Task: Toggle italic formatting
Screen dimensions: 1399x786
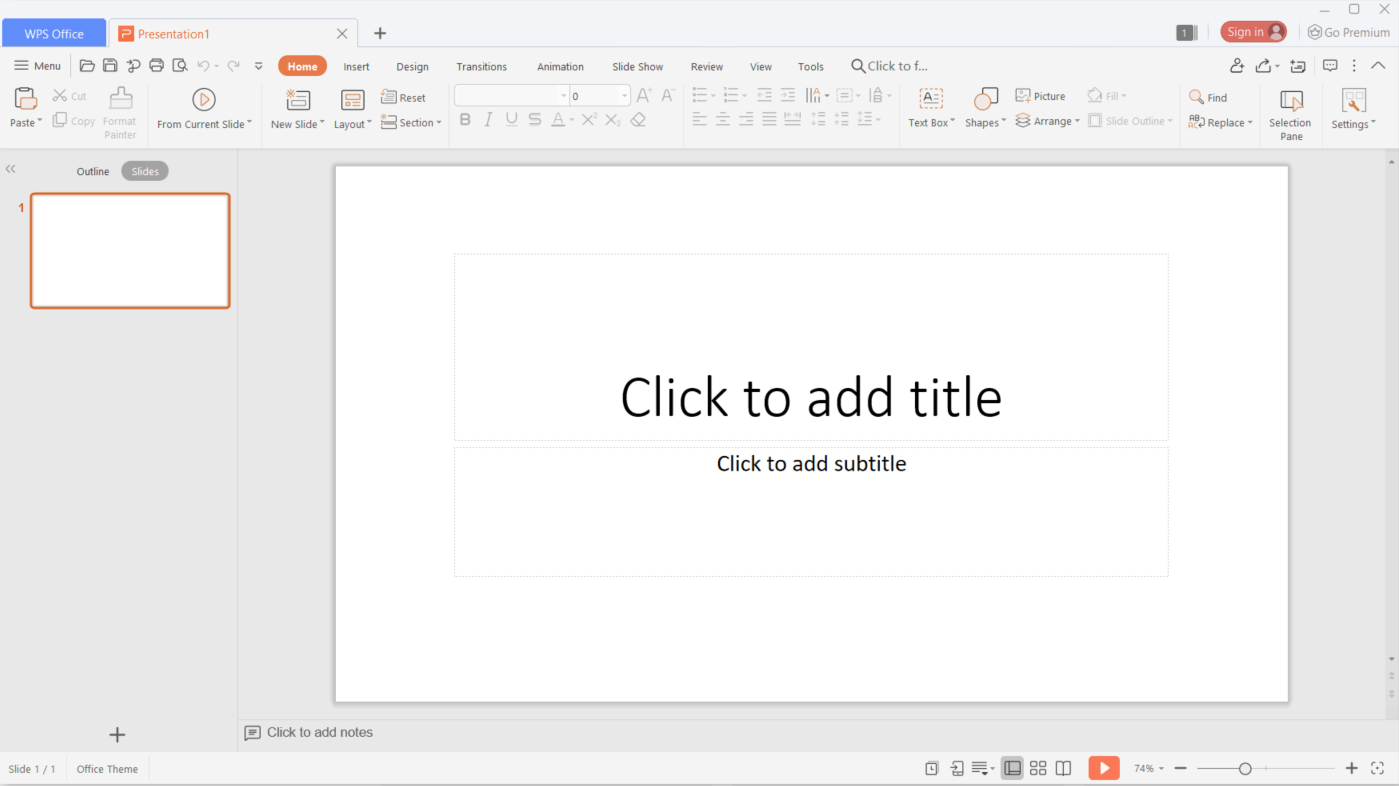Action: [x=487, y=119]
